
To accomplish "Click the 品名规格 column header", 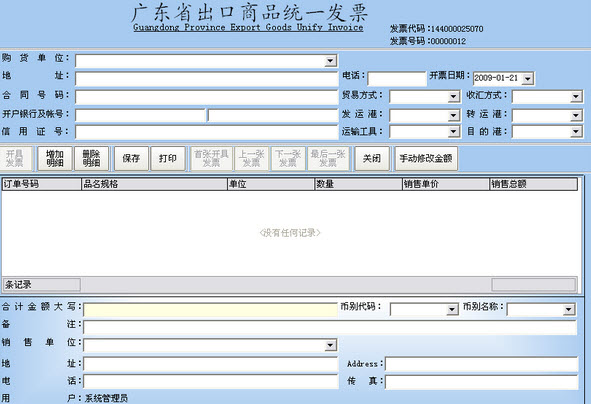I will (154, 184).
